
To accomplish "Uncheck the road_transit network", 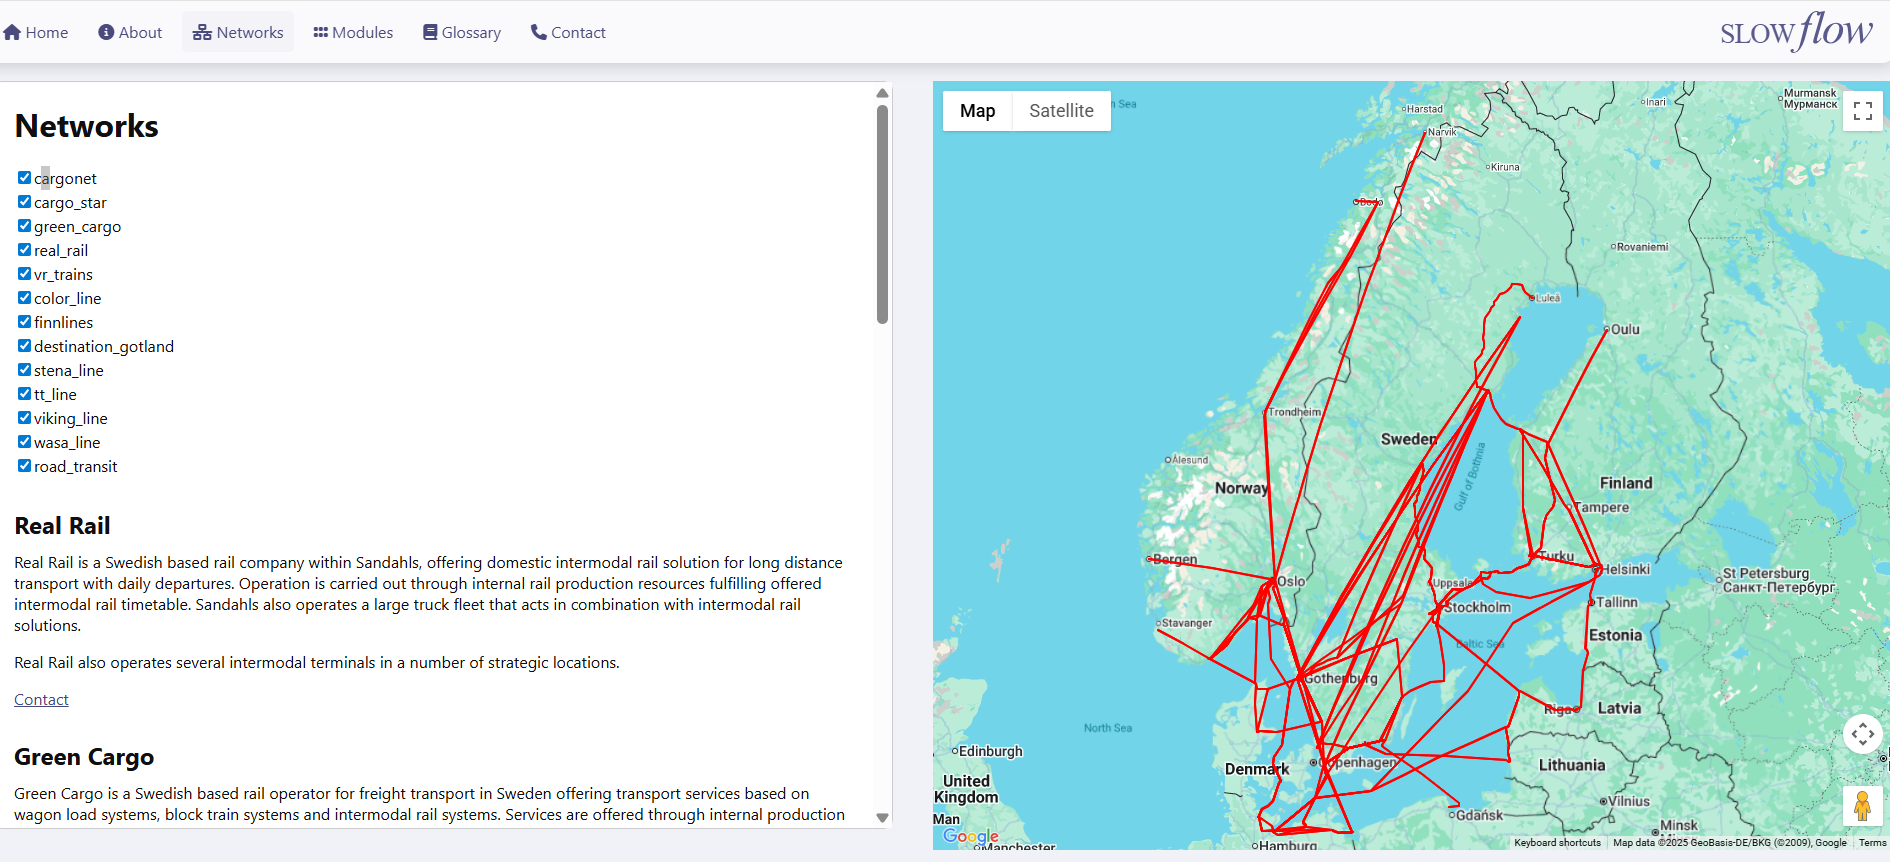I will (24, 466).
